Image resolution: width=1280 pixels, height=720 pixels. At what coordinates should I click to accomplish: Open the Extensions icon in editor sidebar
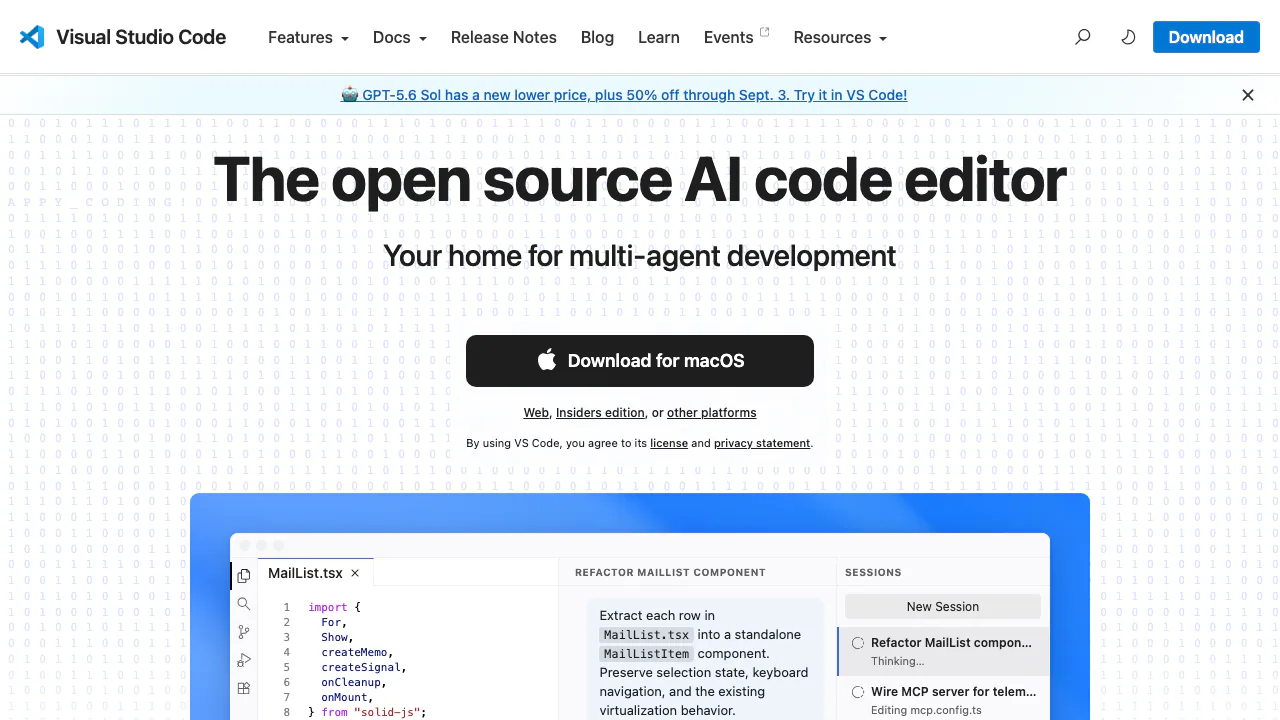coord(244,688)
